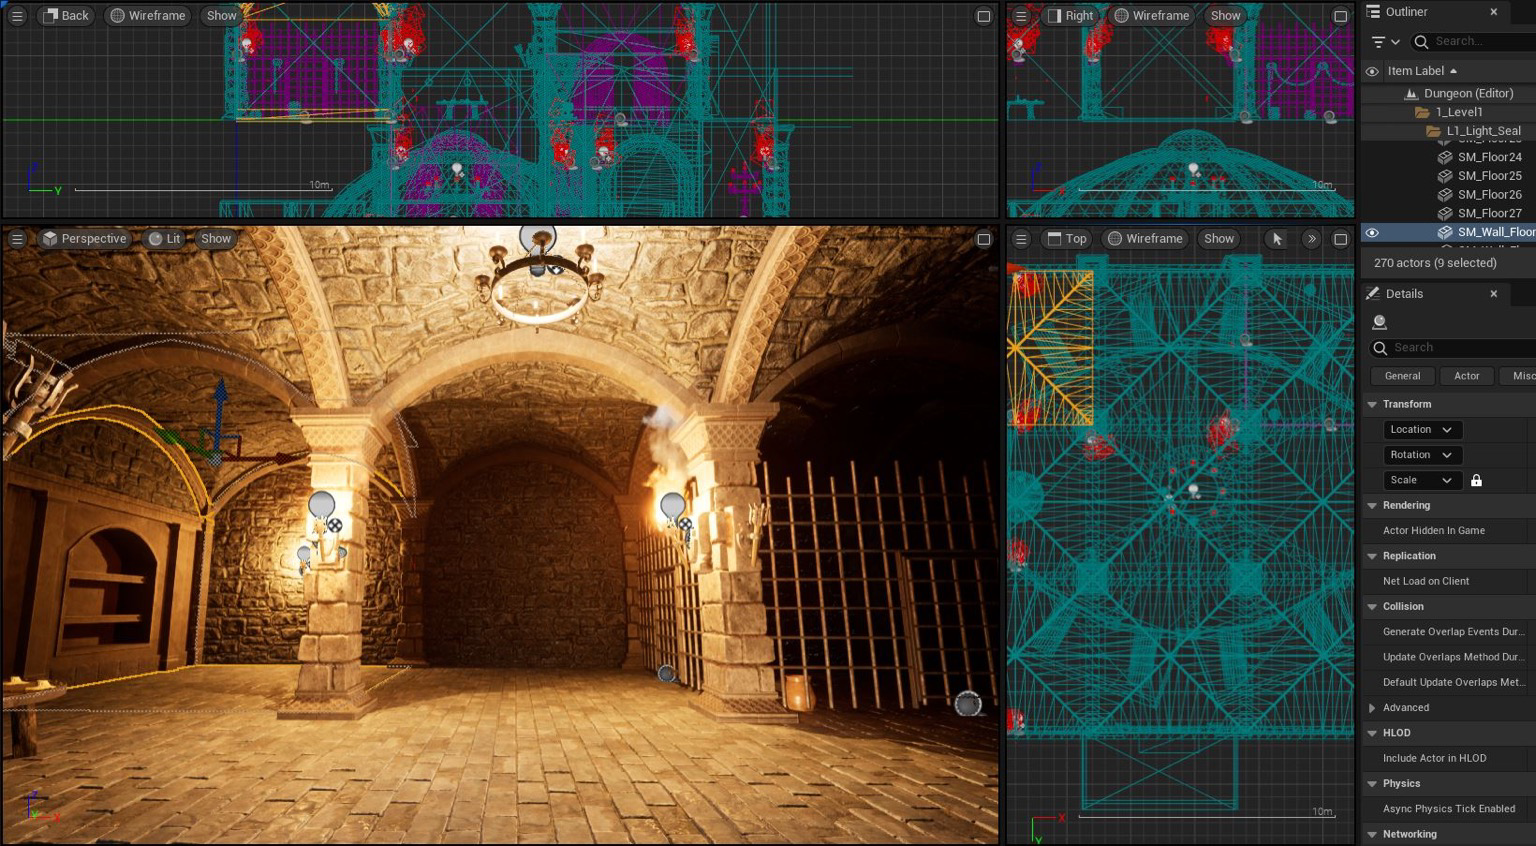
Task: Expand the Advanced collision section
Action: pyautogui.click(x=1372, y=708)
